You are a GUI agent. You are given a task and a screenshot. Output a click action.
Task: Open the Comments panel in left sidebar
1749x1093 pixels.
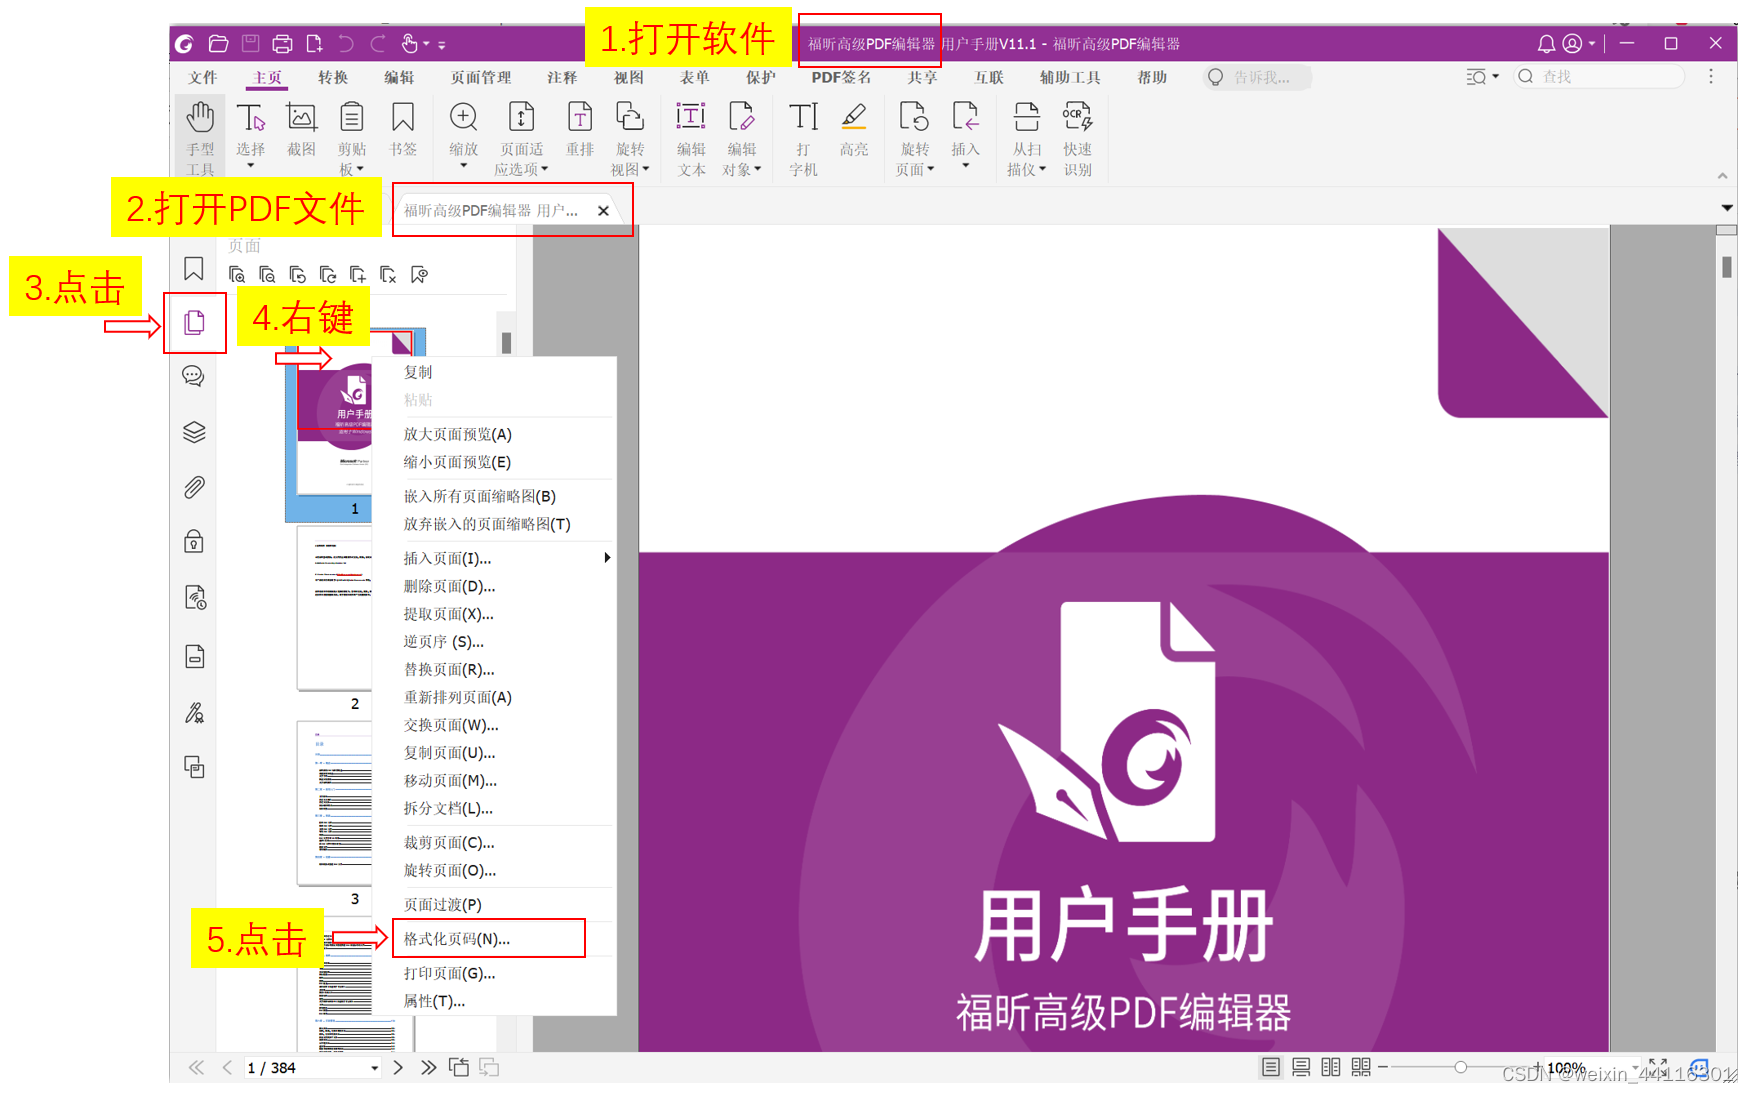193,376
